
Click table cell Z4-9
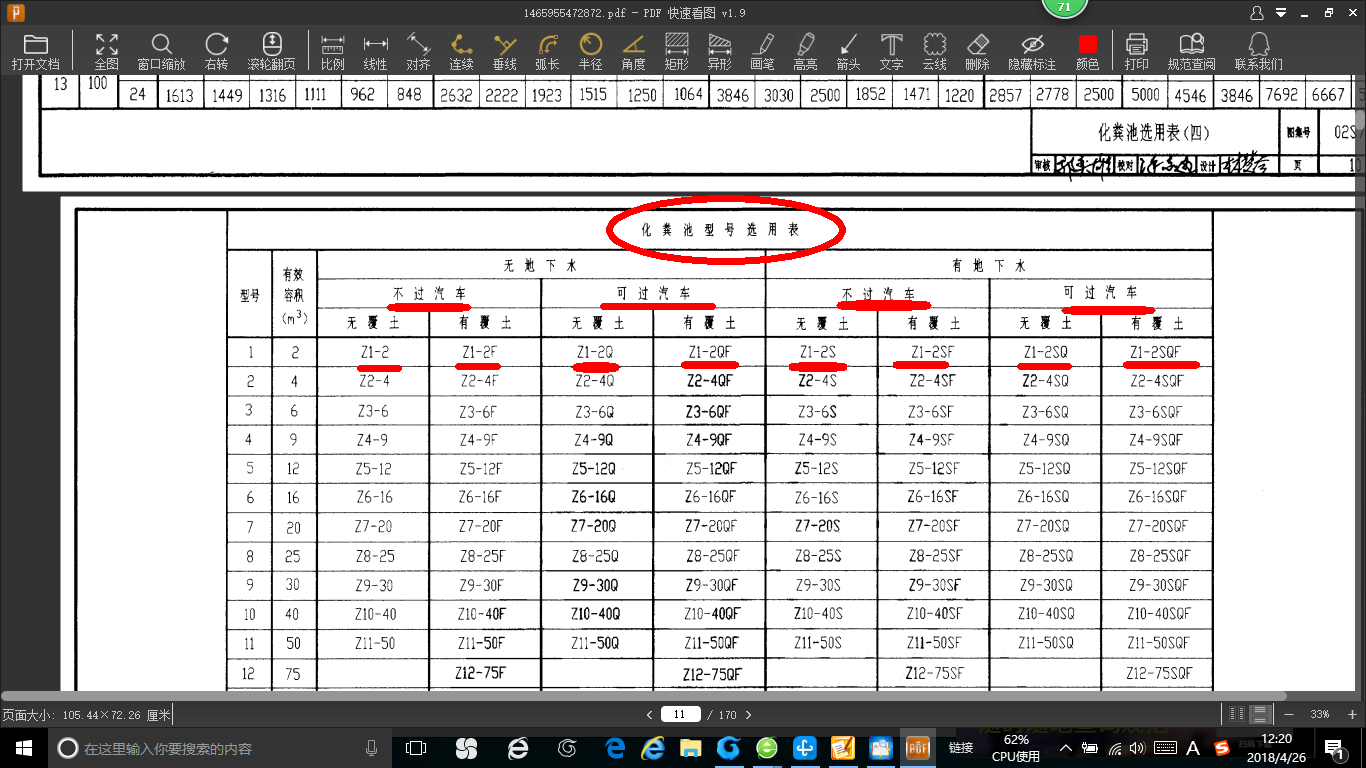pos(373,439)
